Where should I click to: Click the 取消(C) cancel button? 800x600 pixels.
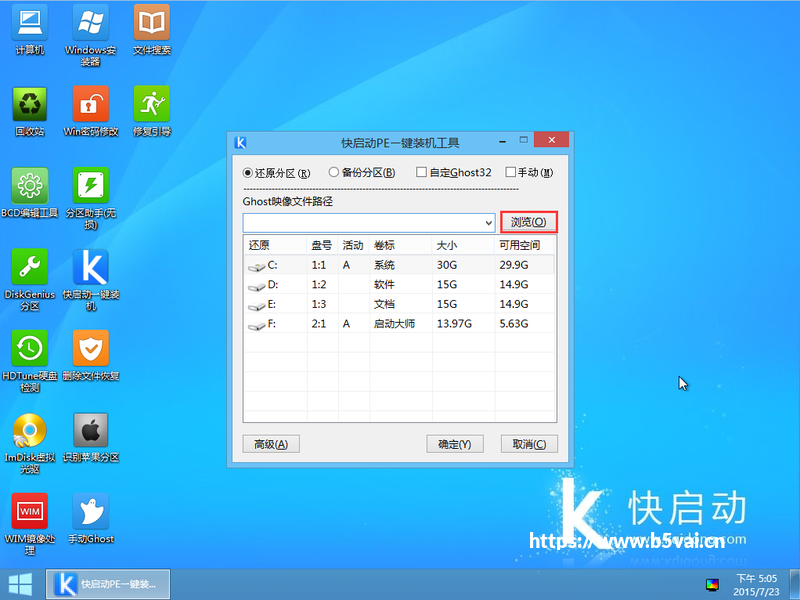point(529,444)
